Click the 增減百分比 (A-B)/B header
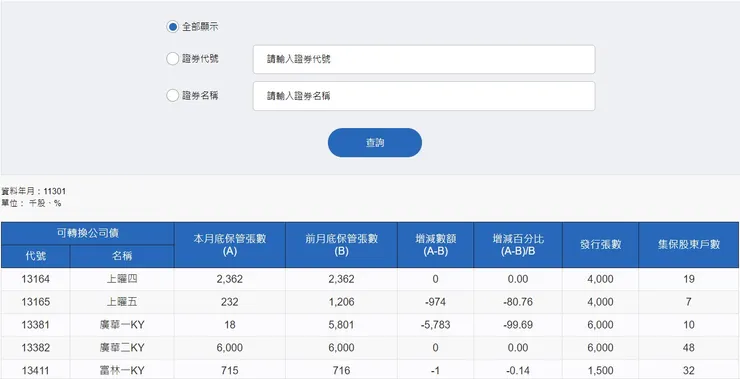740x379 pixels. 518,245
